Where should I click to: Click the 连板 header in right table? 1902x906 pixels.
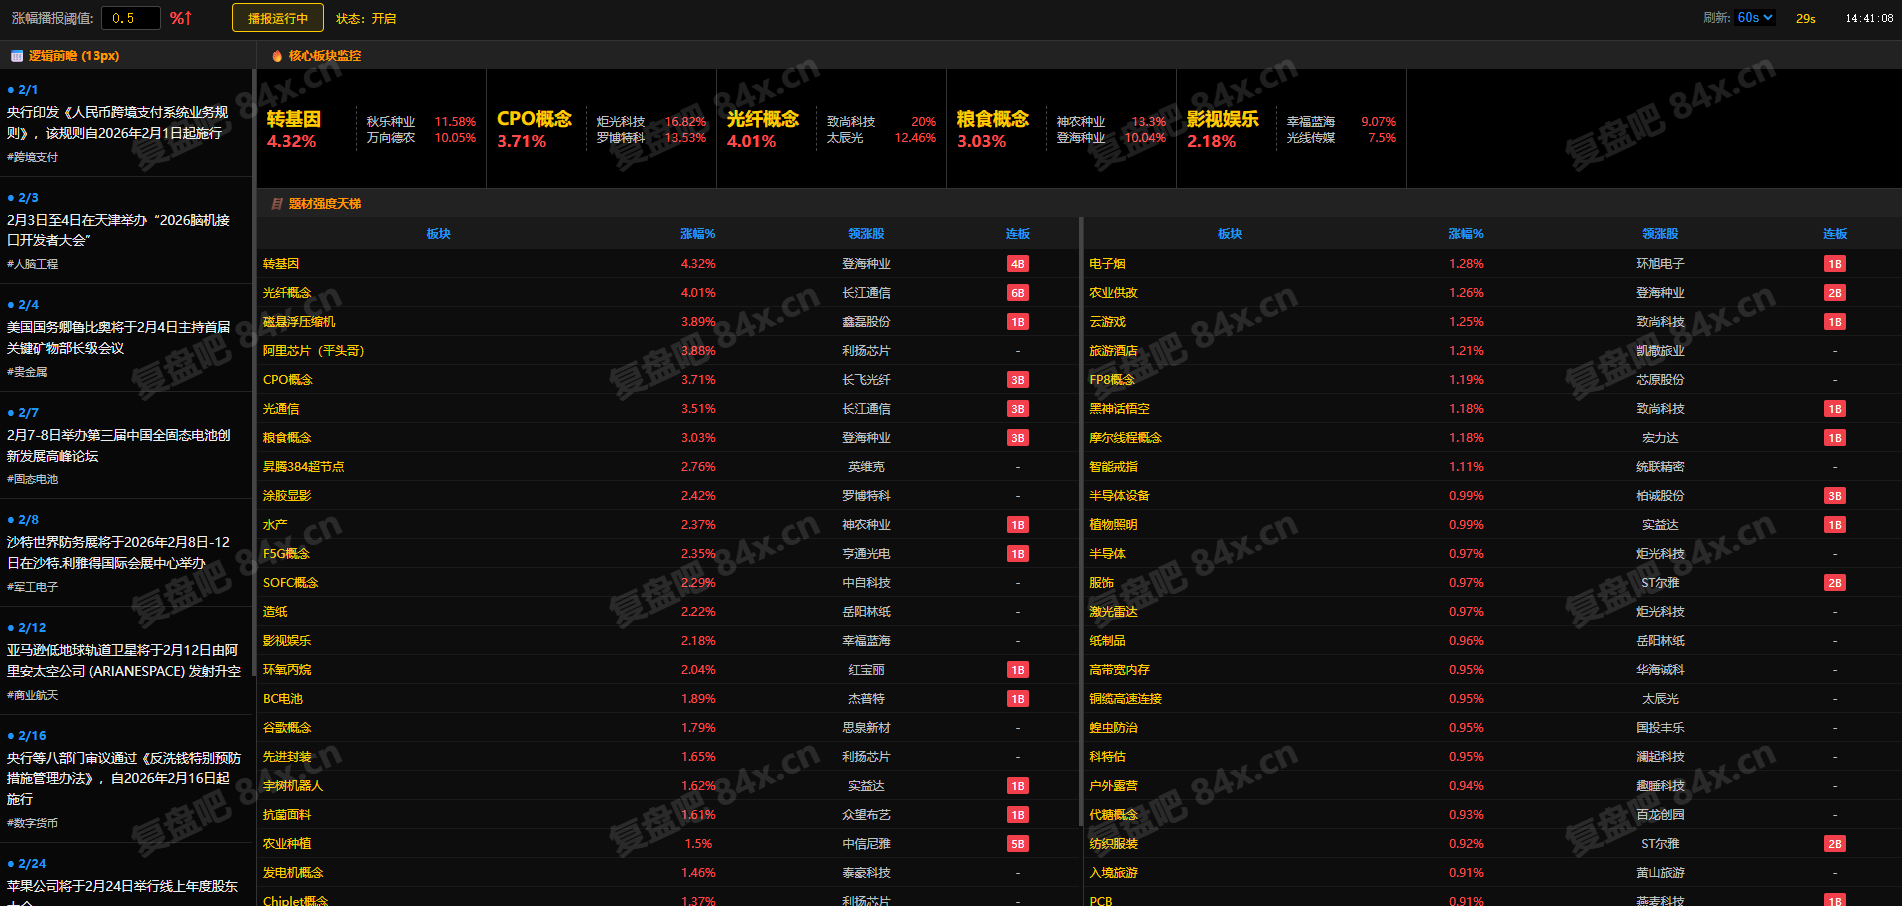click(x=1834, y=234)
